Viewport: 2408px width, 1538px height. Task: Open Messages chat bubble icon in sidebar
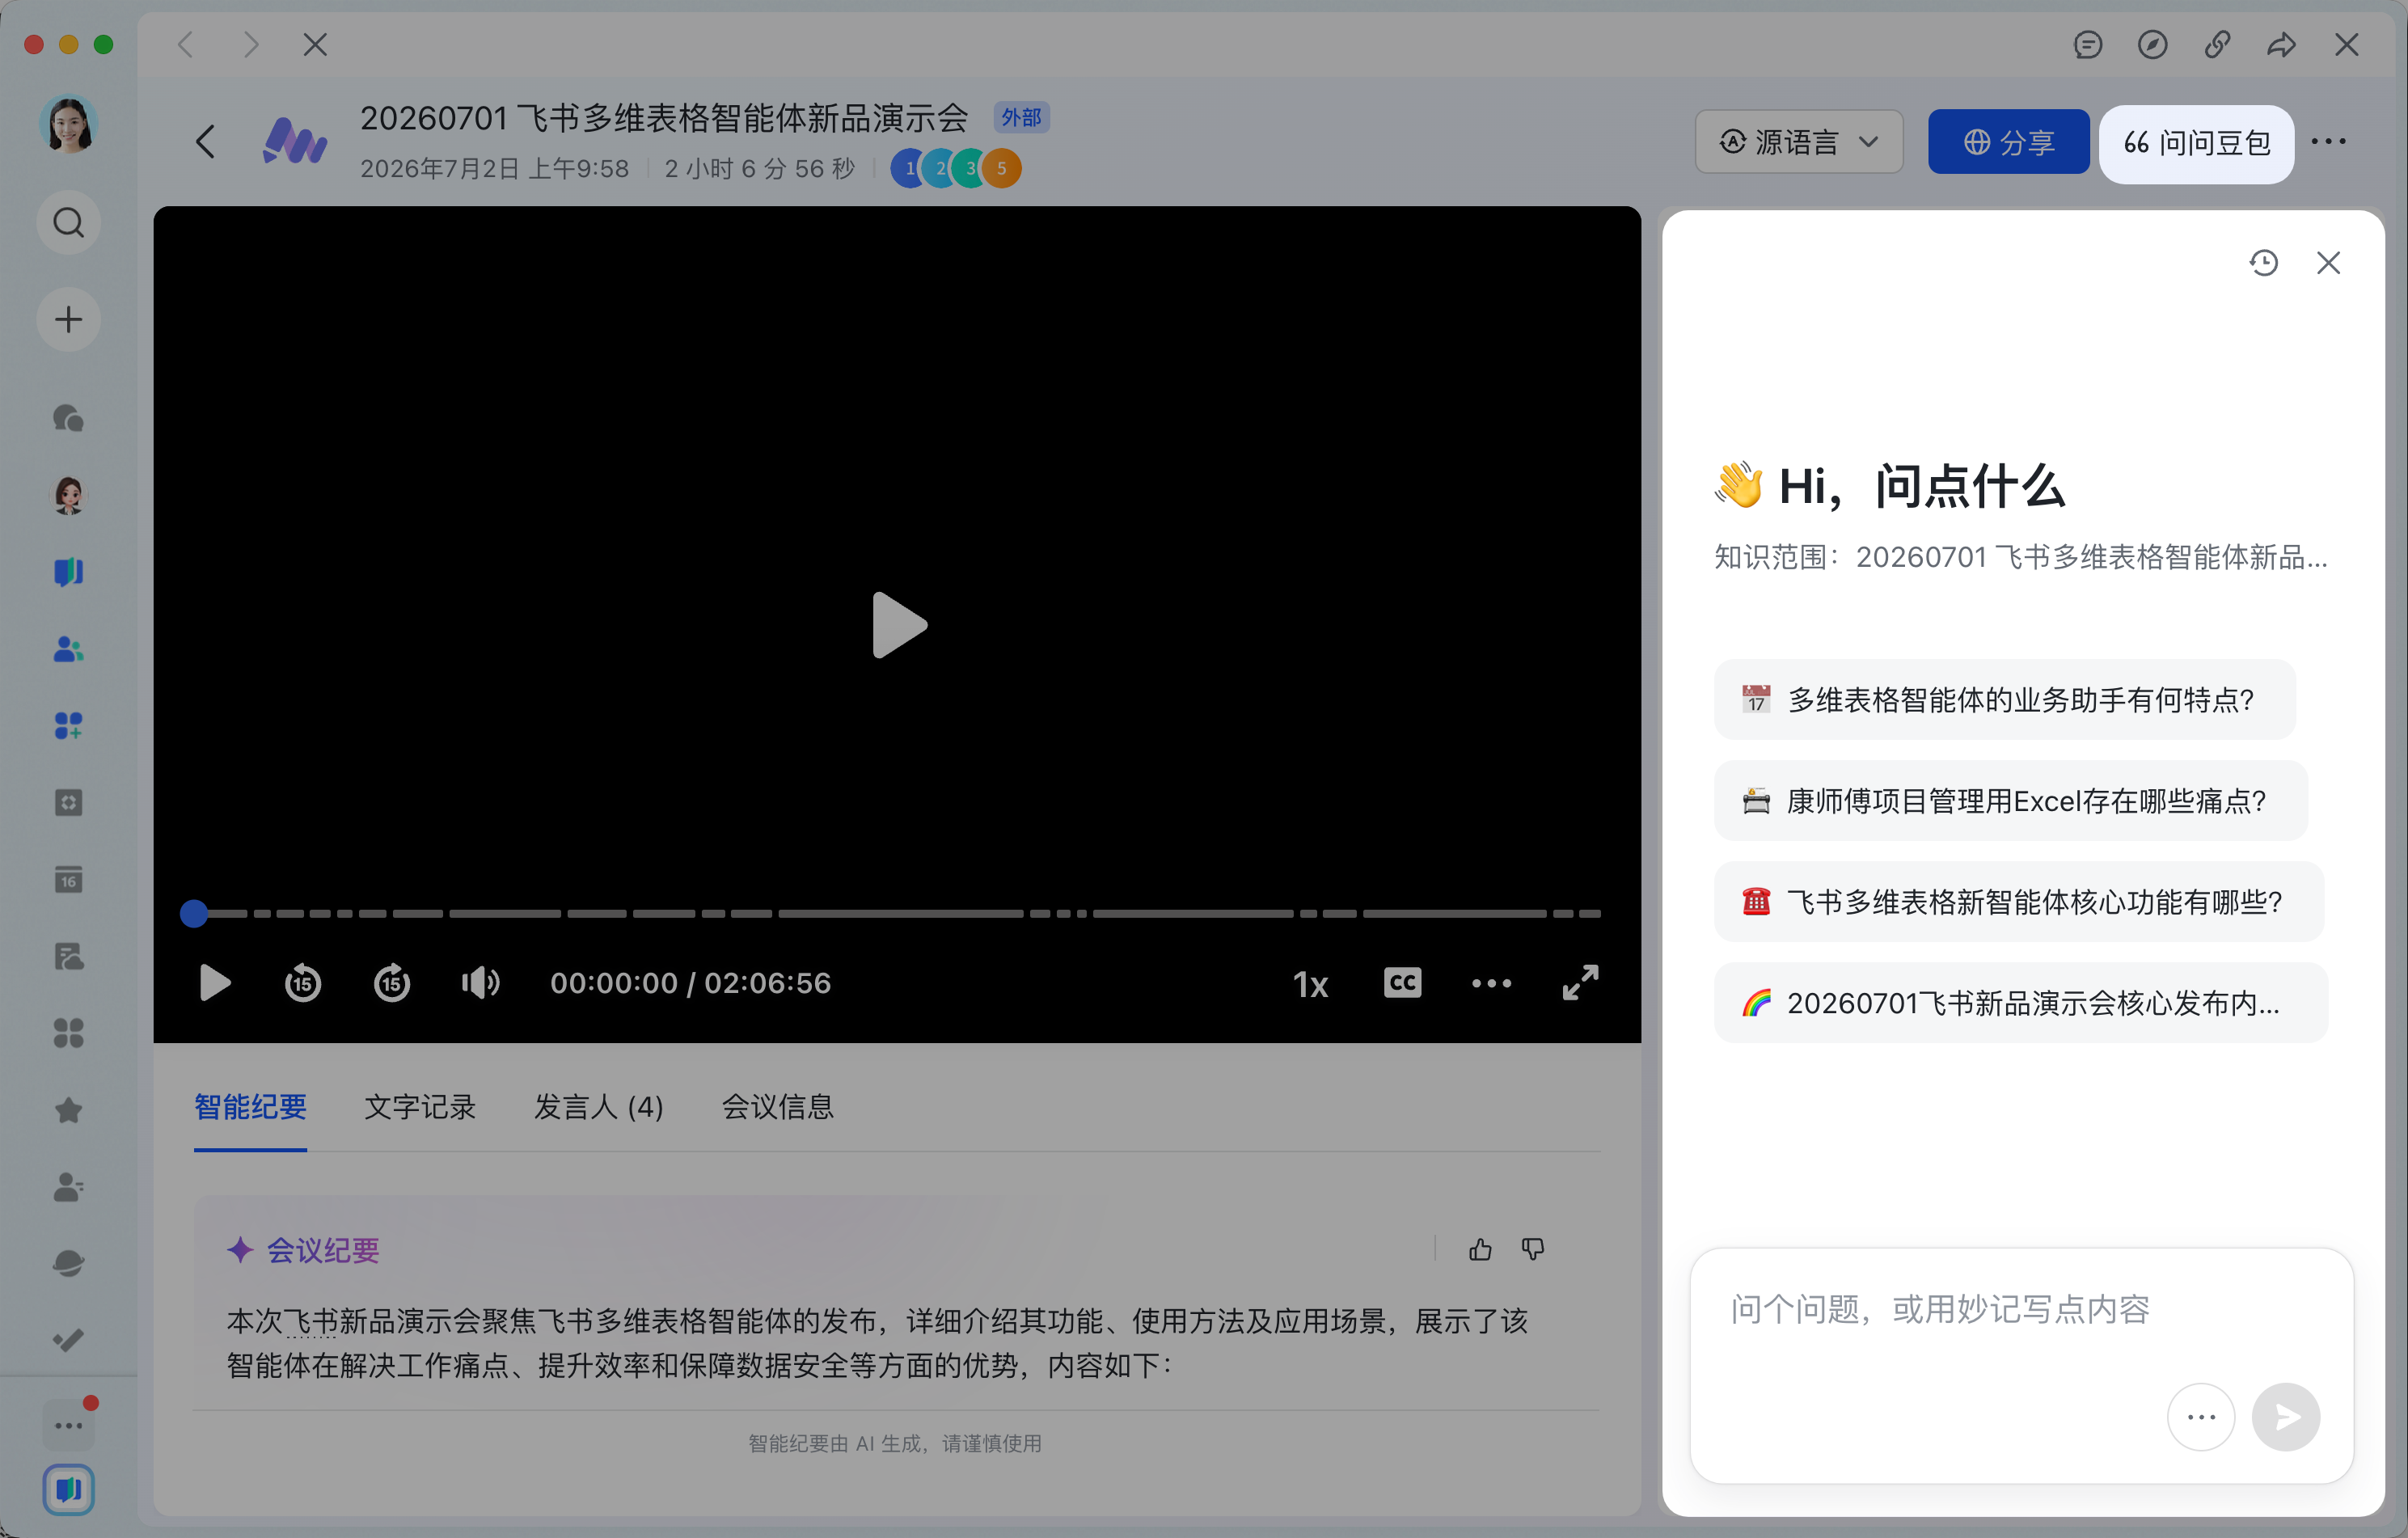click(68, 417)
